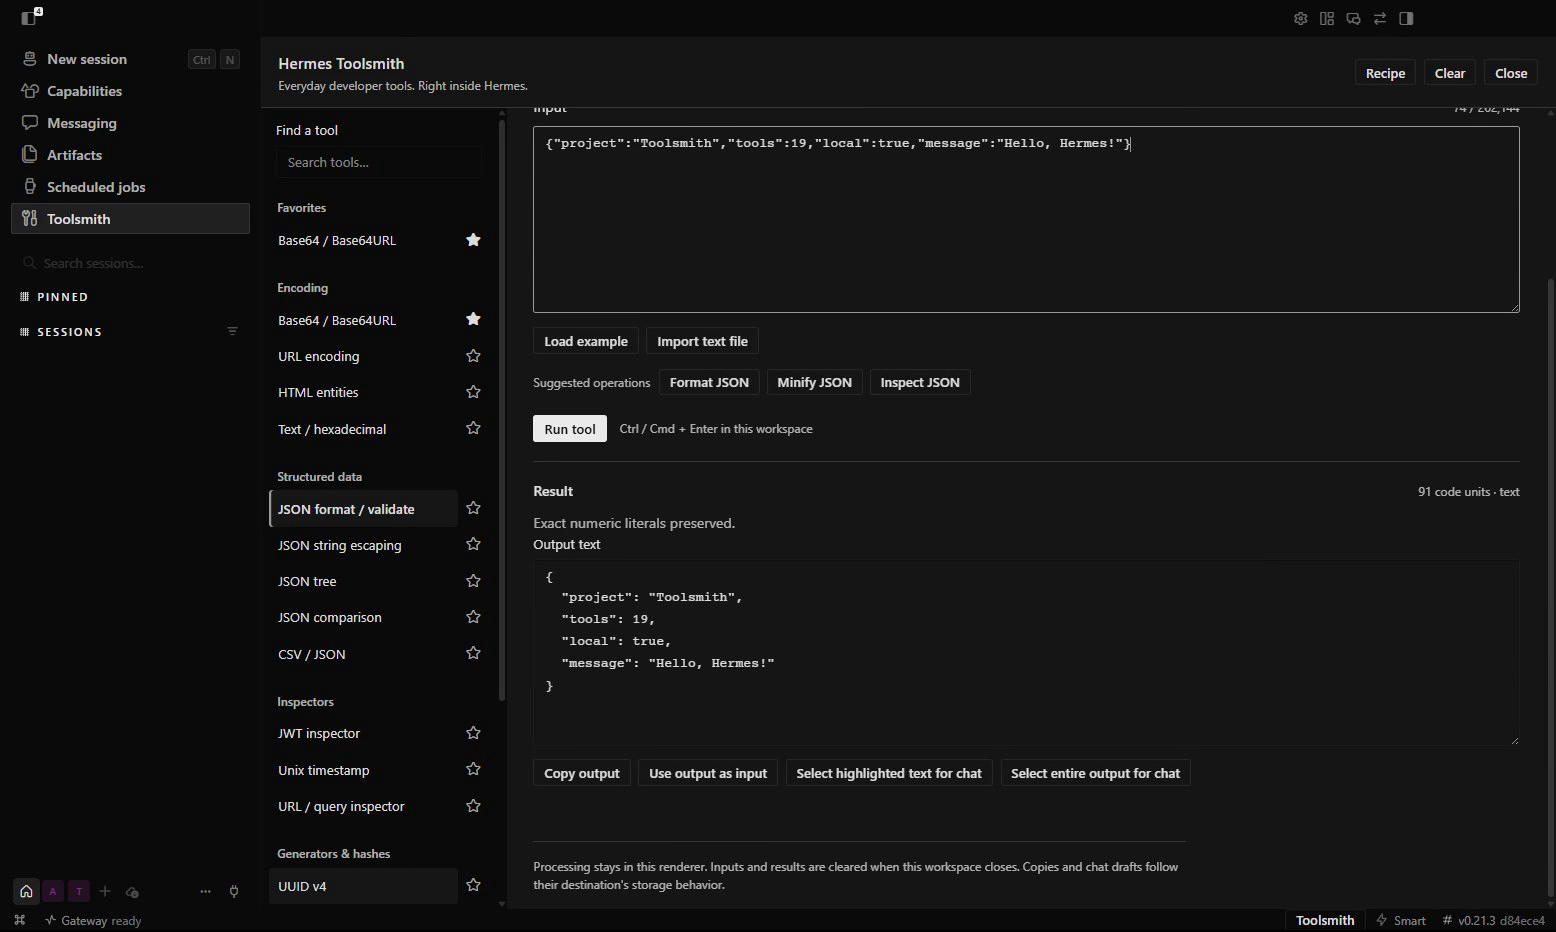
Task: Open the Smart mode selector in status bar
Action: pyautogui.click(x=1401, y=920)
